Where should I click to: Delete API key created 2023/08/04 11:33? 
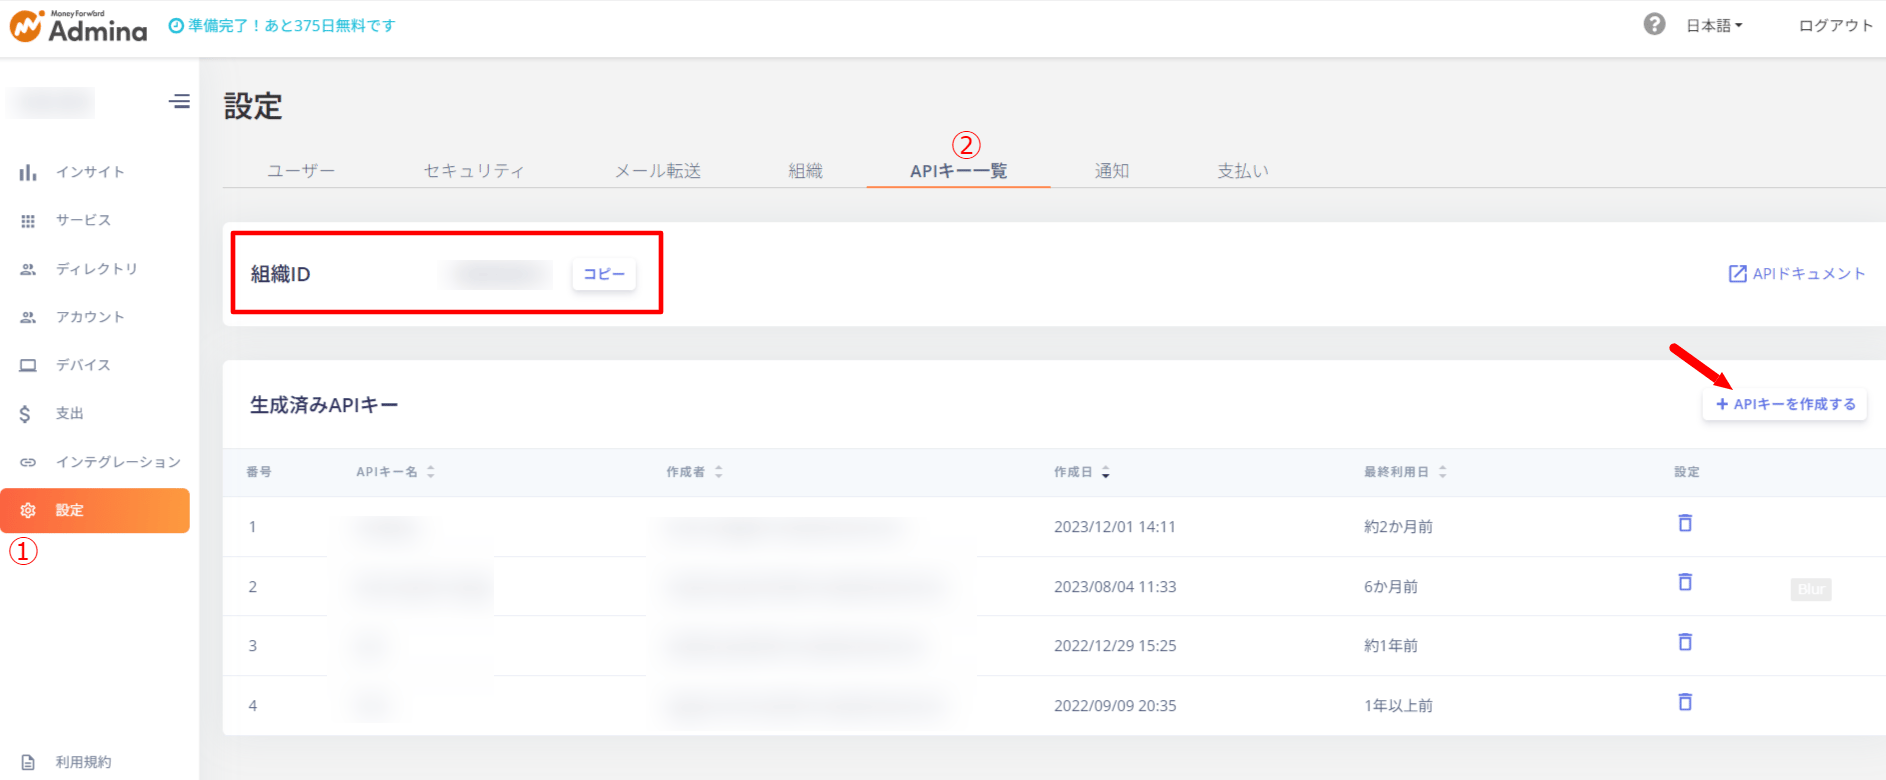pos(1685,582)
